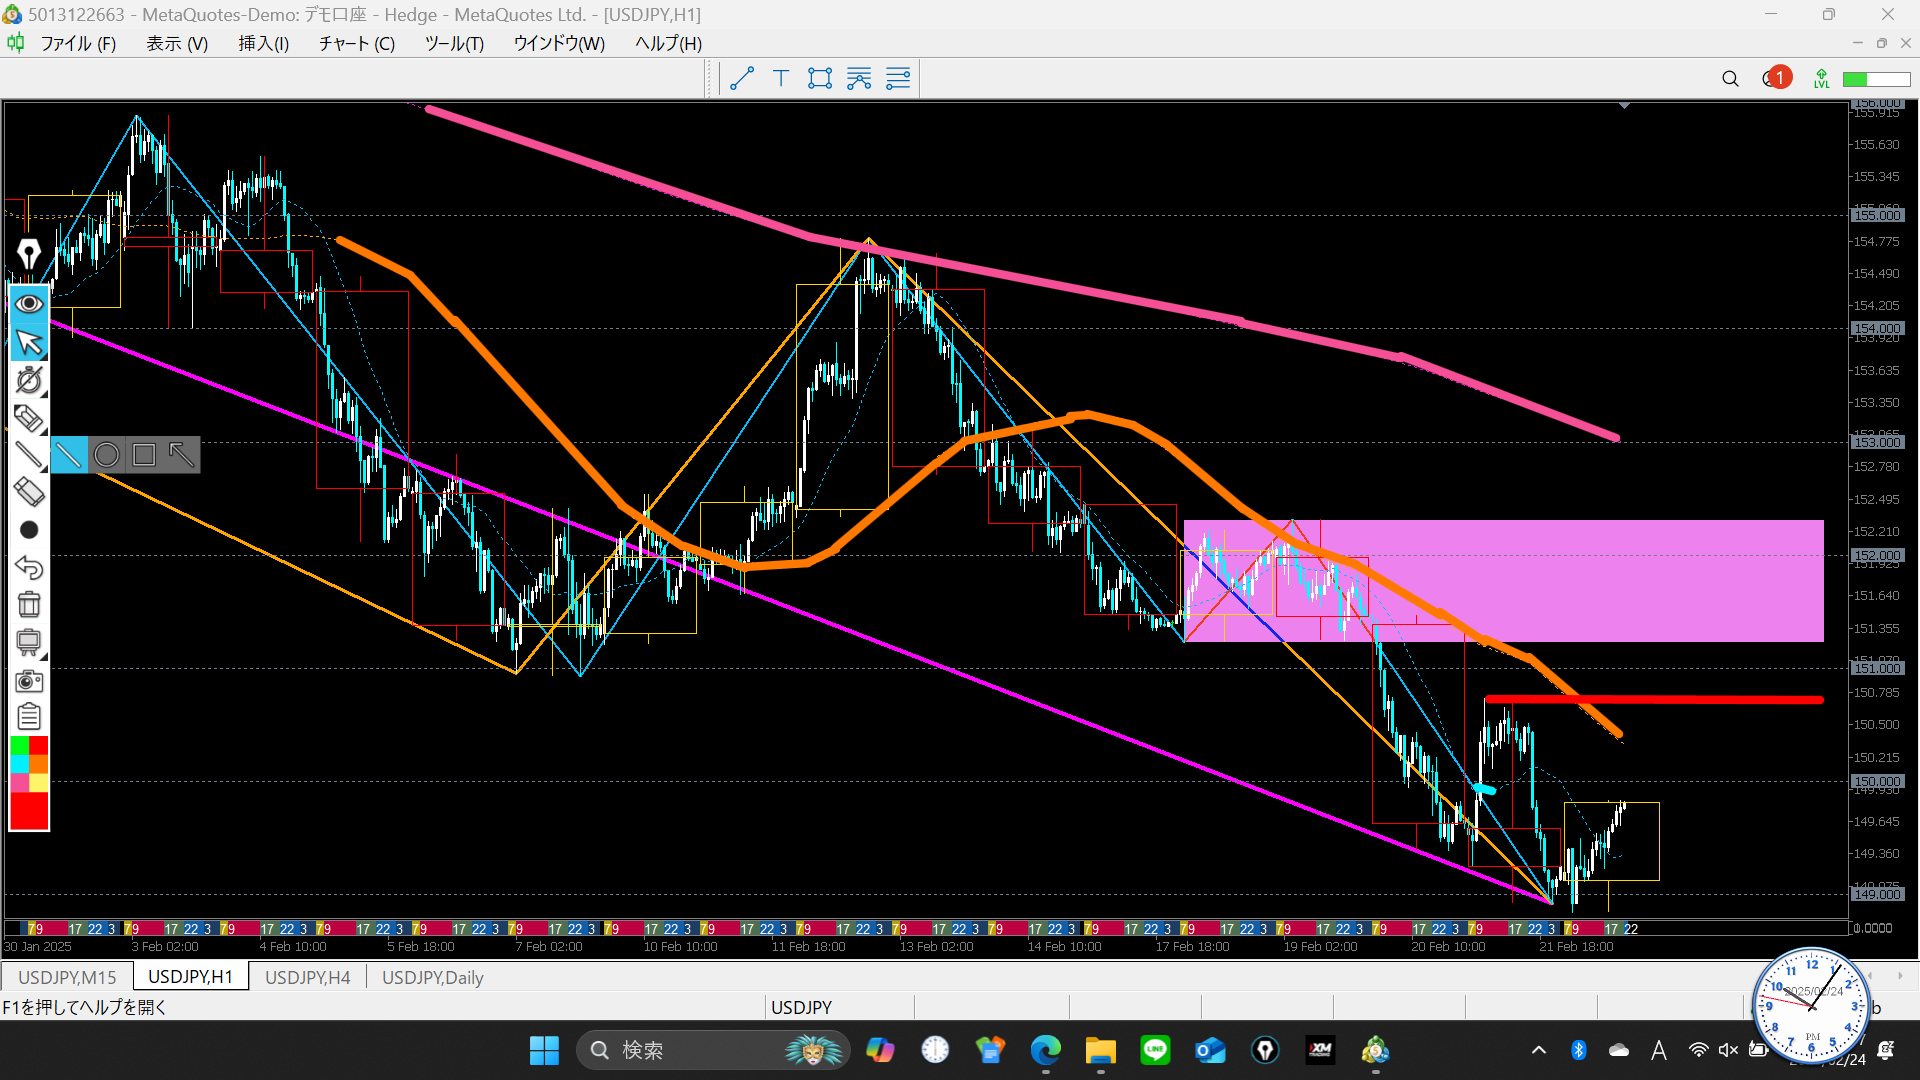Choose the green color swatch
The height and width of the screenshot is (1080, 1920).
(x=19, y=745)
